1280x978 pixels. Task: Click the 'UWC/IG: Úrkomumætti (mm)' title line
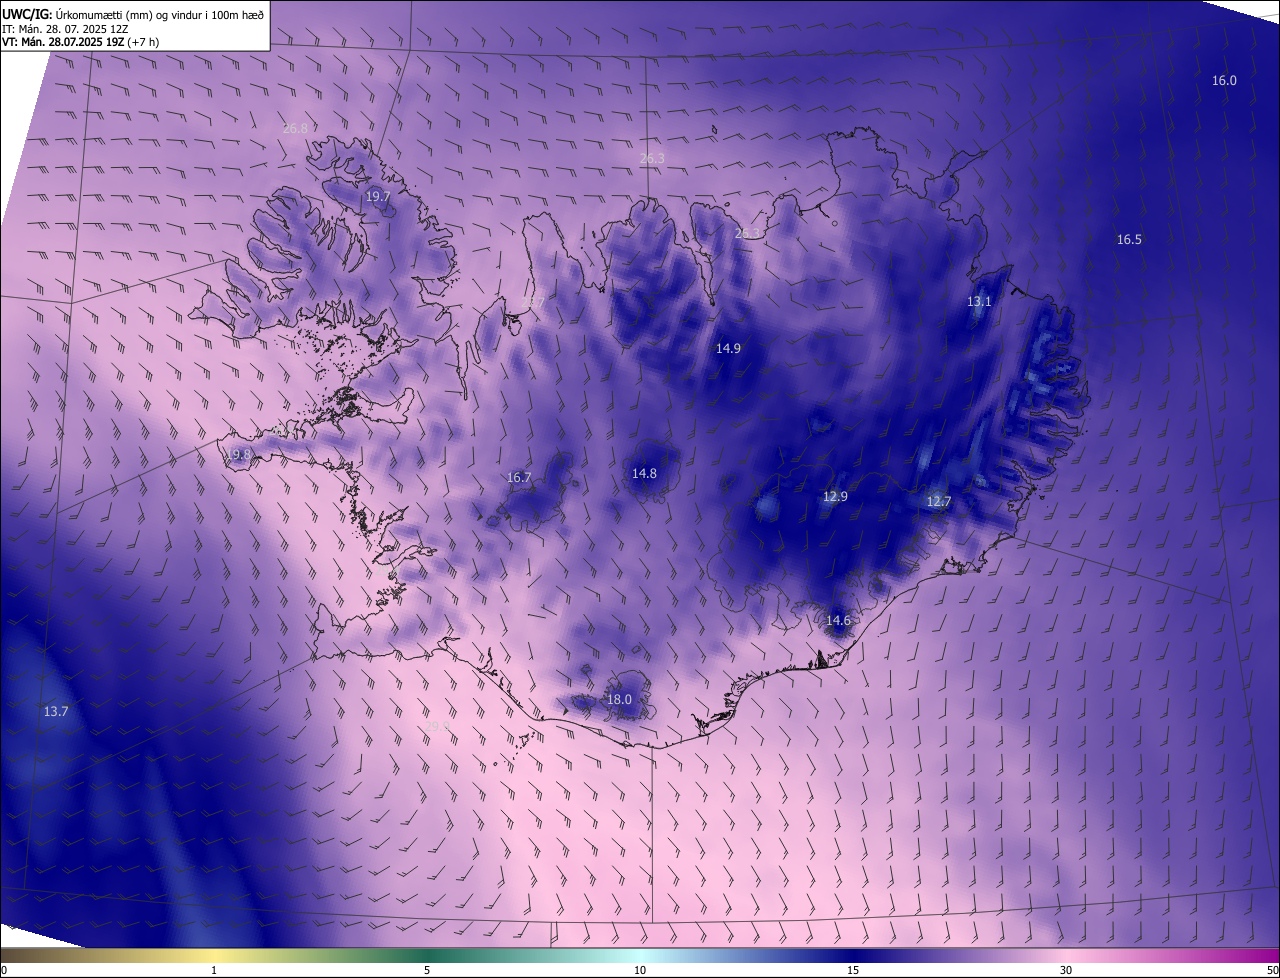(133, 13)
